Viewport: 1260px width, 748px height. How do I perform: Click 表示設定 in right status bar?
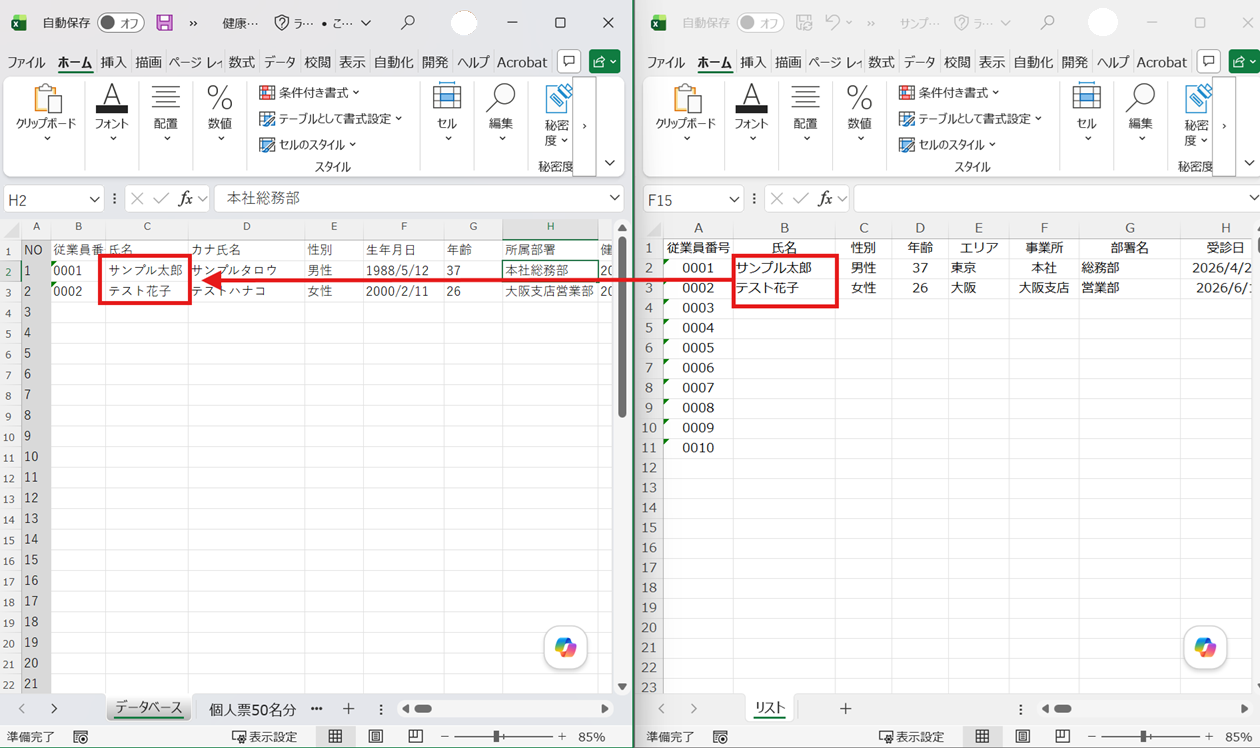[x=911, y=737]
